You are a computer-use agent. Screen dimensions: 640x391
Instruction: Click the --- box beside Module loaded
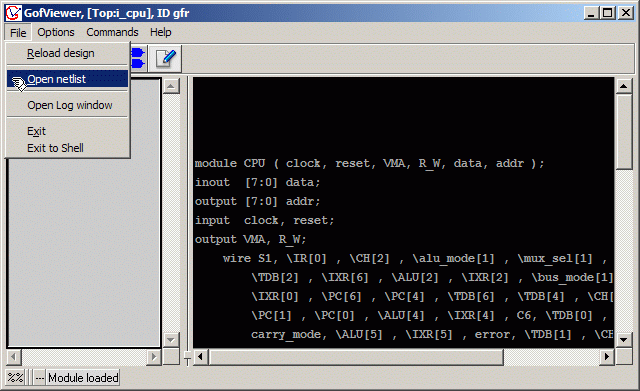point(40,378)
